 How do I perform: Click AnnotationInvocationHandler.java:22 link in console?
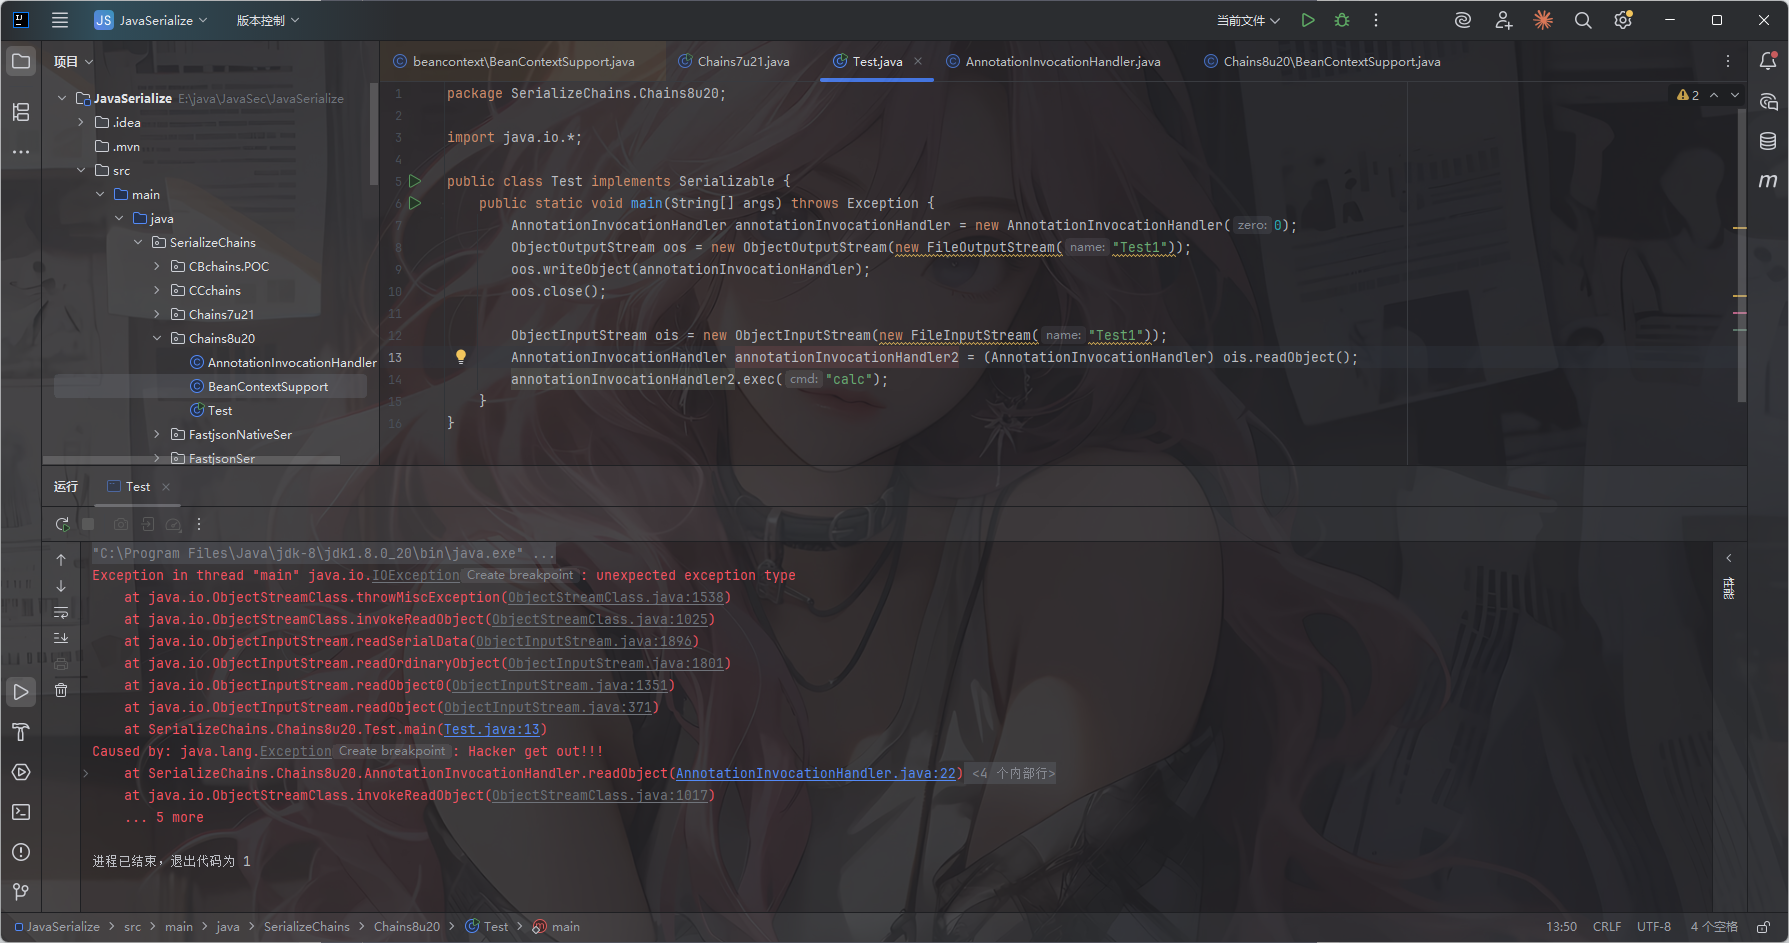(x=815, y=774)
